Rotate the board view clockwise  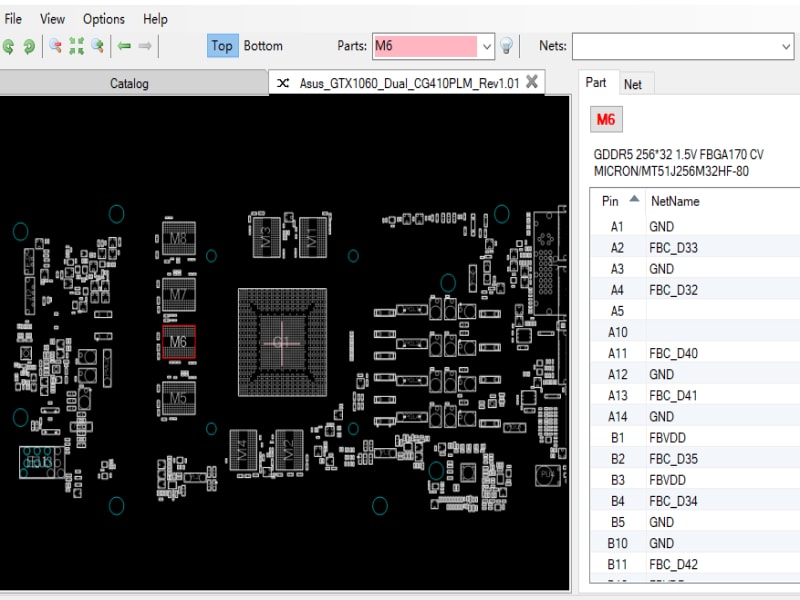pyautogui.click(x=29, y=46)
